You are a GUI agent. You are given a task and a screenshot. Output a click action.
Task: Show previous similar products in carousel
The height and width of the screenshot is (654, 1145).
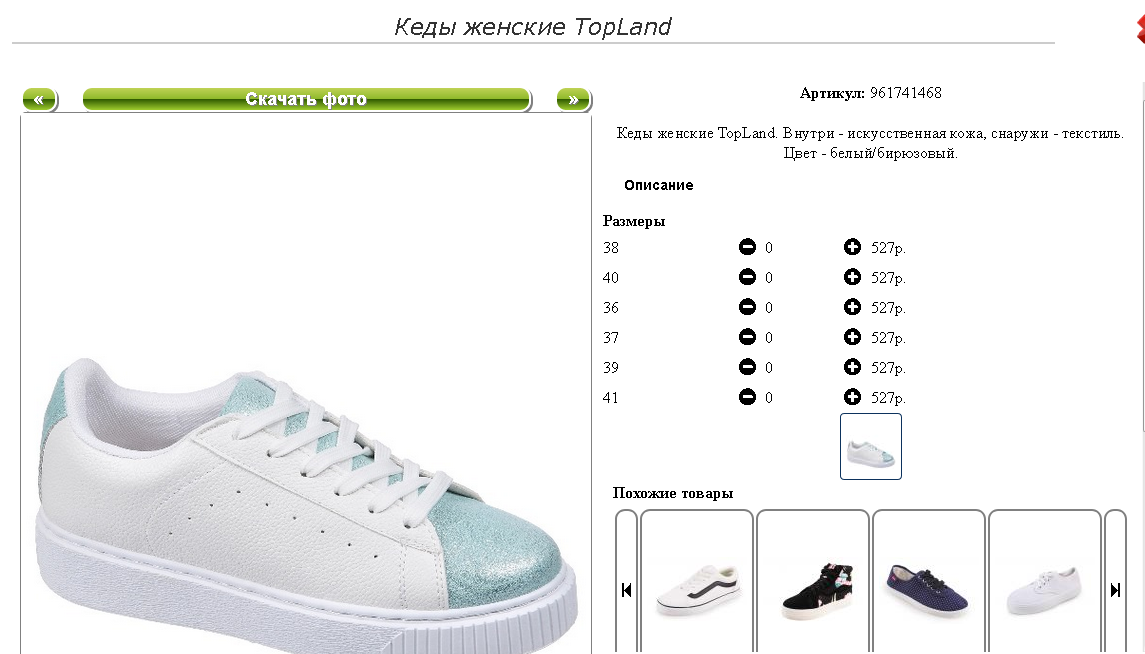(627, 590)
